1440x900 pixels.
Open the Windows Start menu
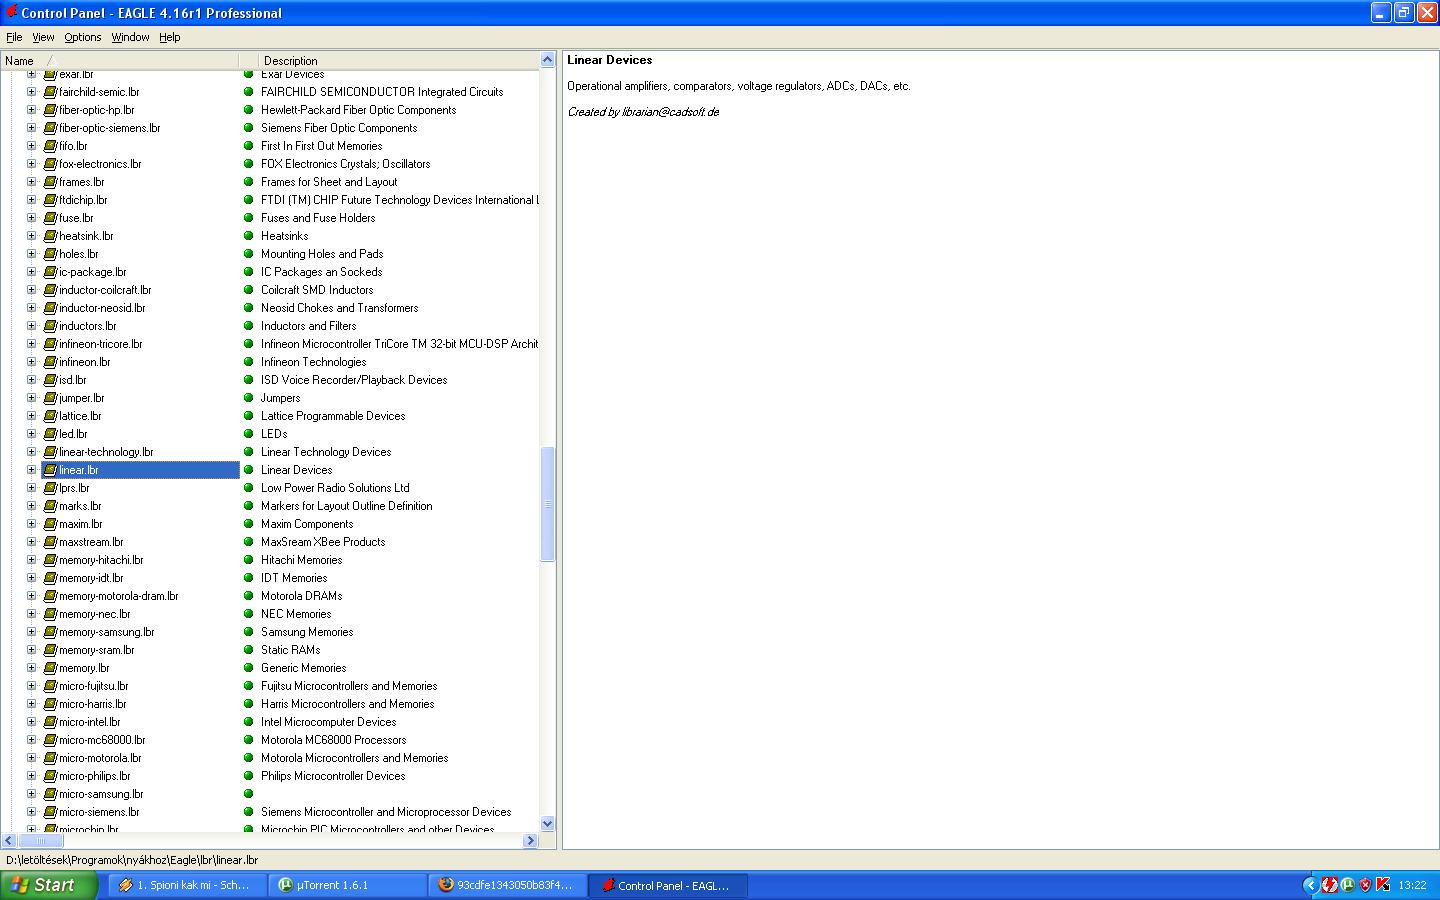(49, 885)
